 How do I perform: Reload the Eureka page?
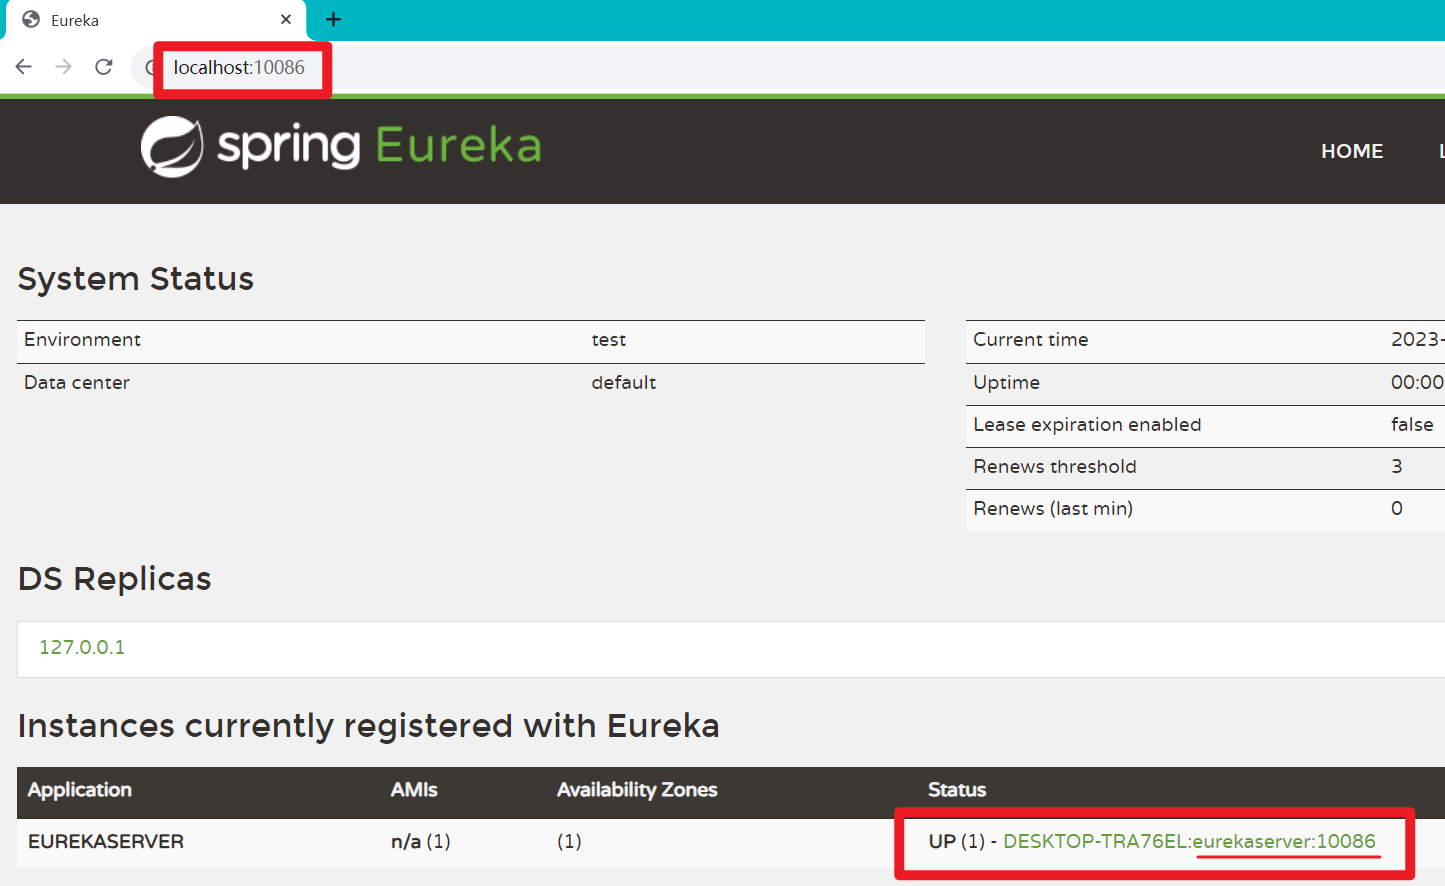point(104,67)
